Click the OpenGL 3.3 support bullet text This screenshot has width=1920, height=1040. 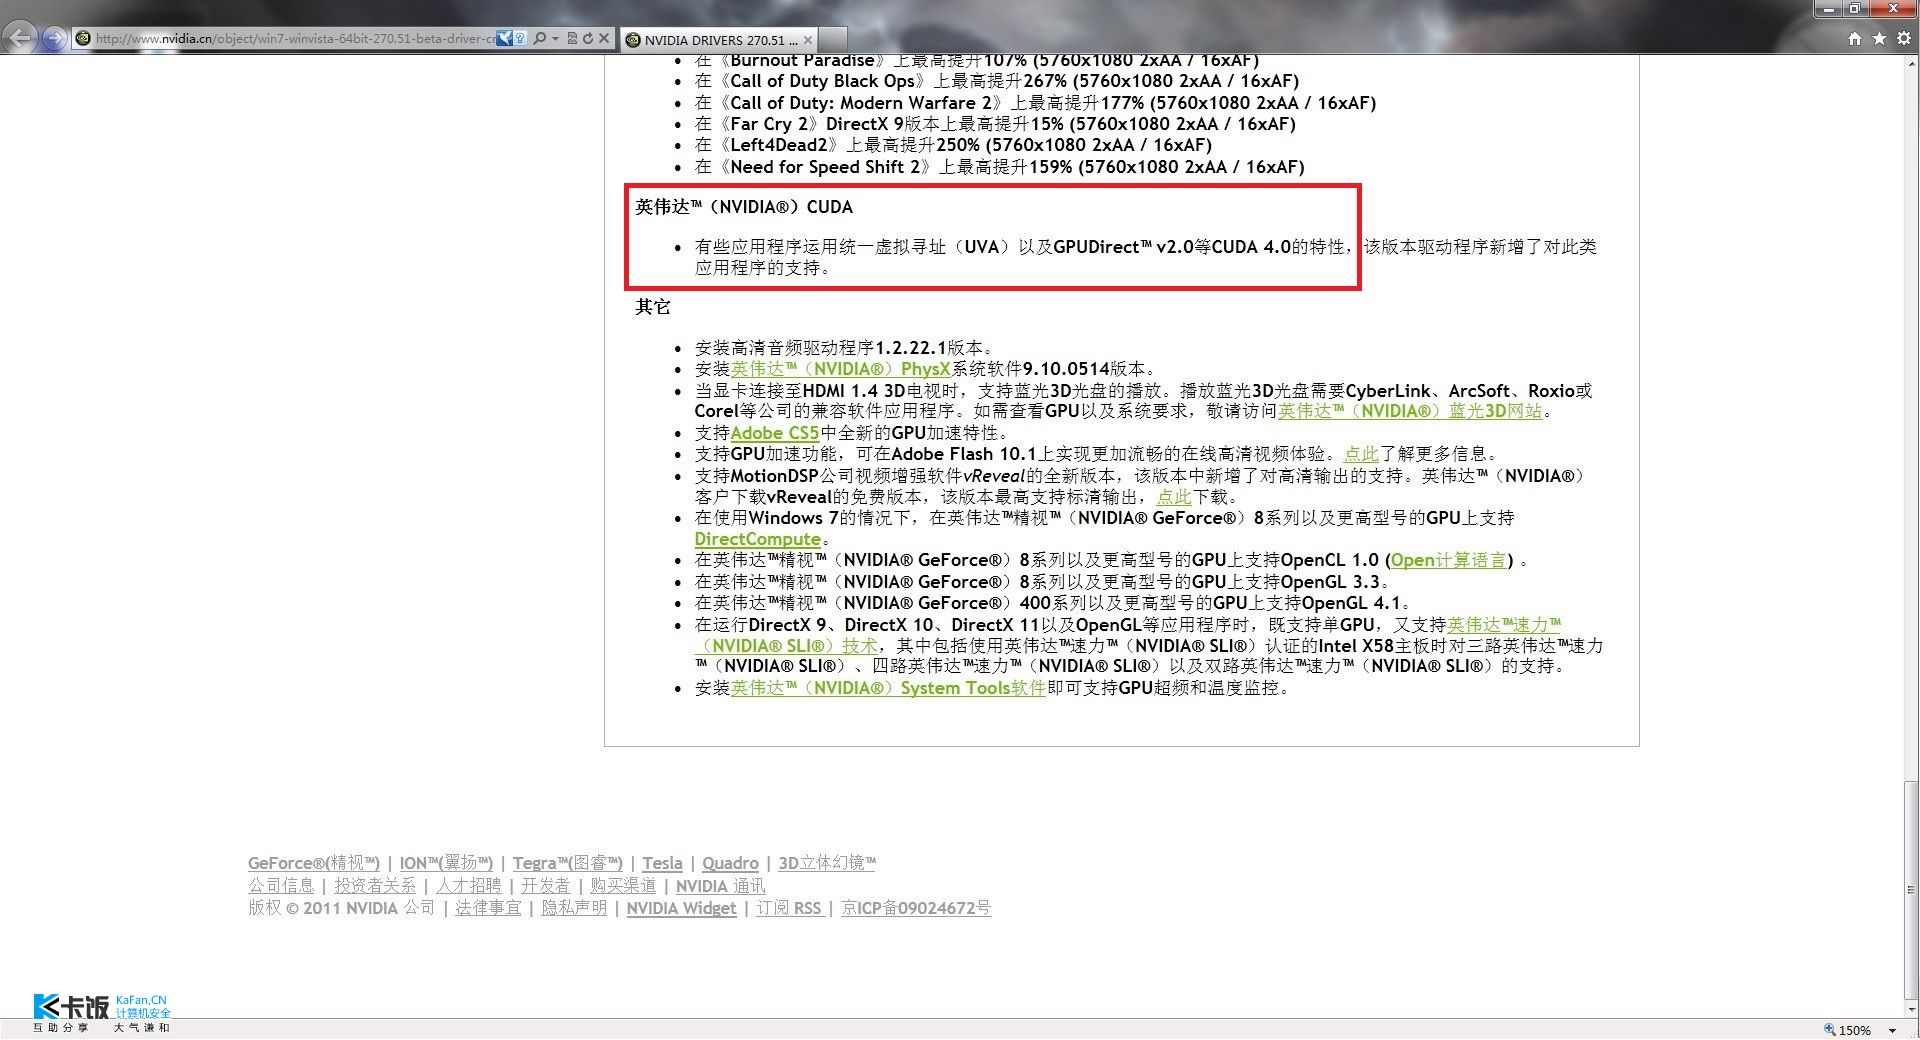point(1042,582)
